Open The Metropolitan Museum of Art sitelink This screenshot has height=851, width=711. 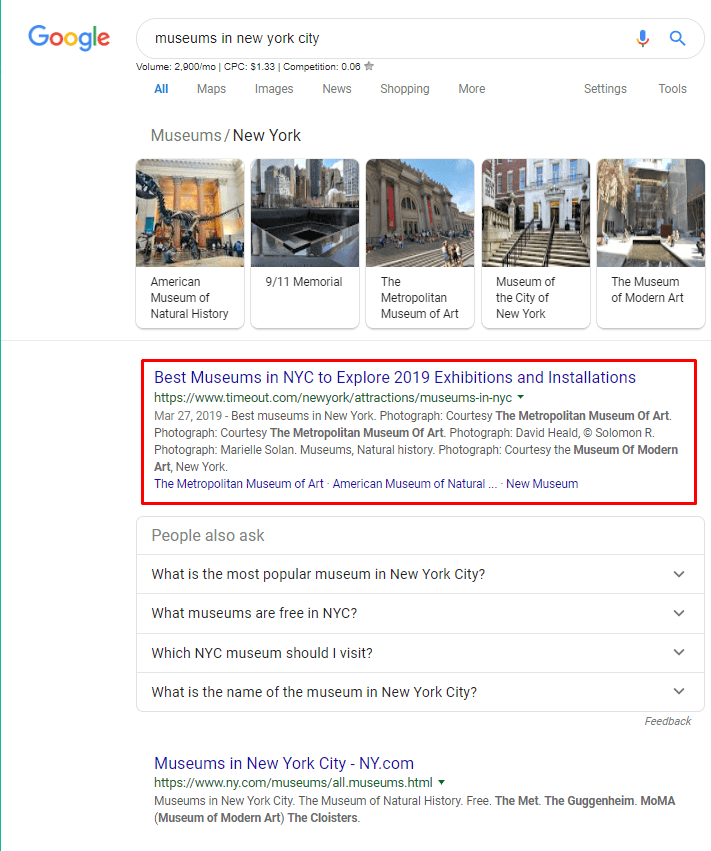(239, 484)
